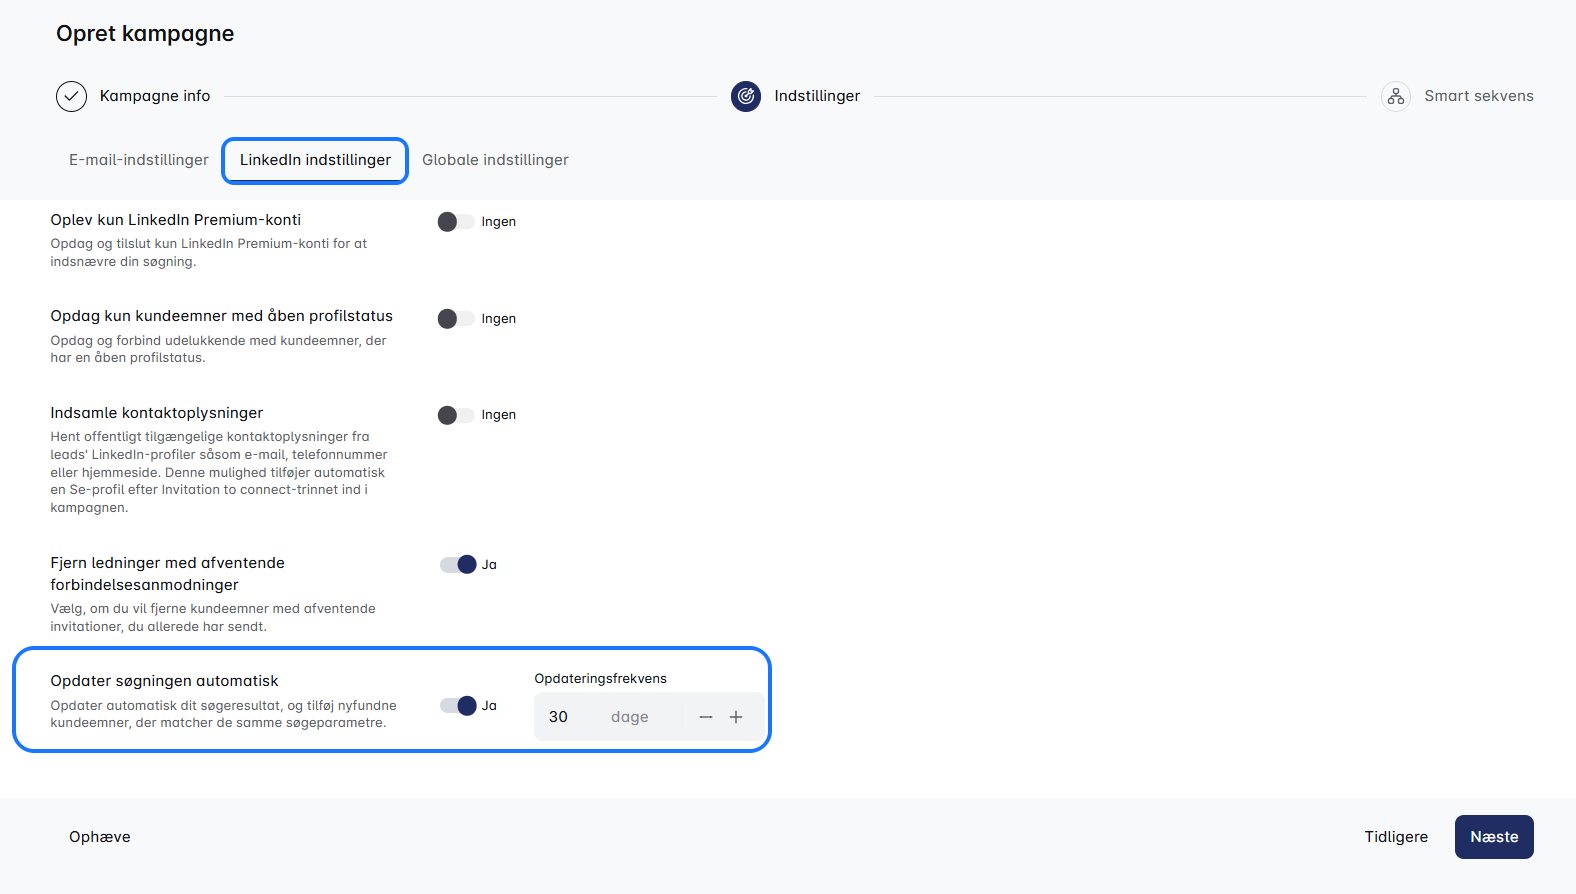This screenshot has width=1576, height=894.
Task: Select the LinkedIn indstillinger tab
Action: (x=315, y=160)
